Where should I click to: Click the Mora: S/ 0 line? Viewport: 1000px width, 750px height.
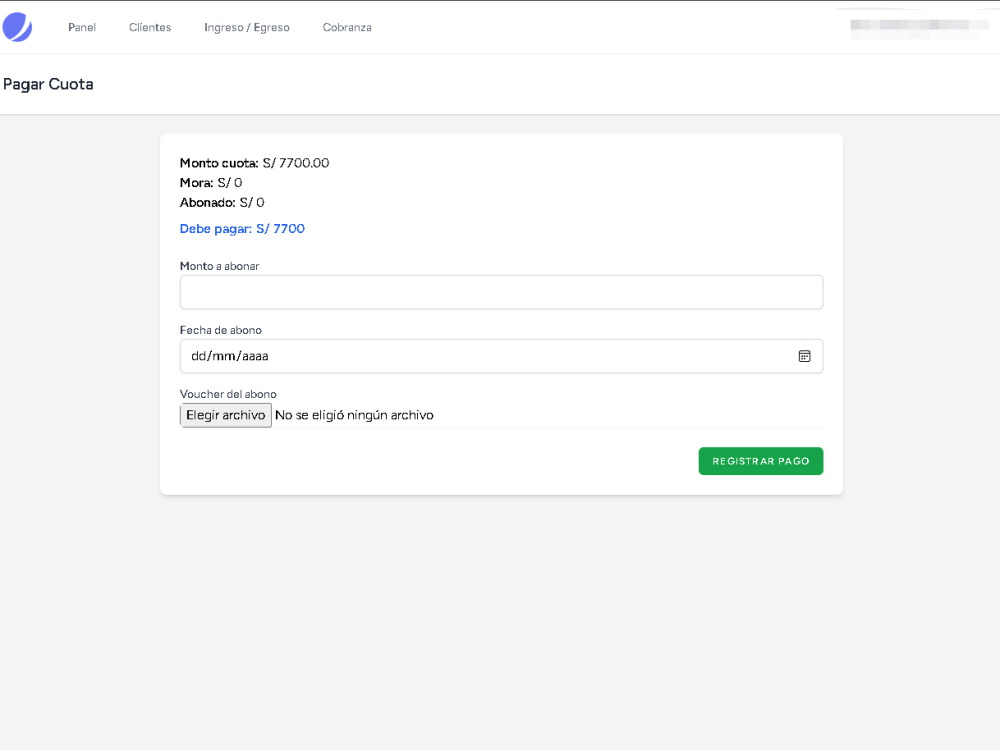click(x=211, y=182)
